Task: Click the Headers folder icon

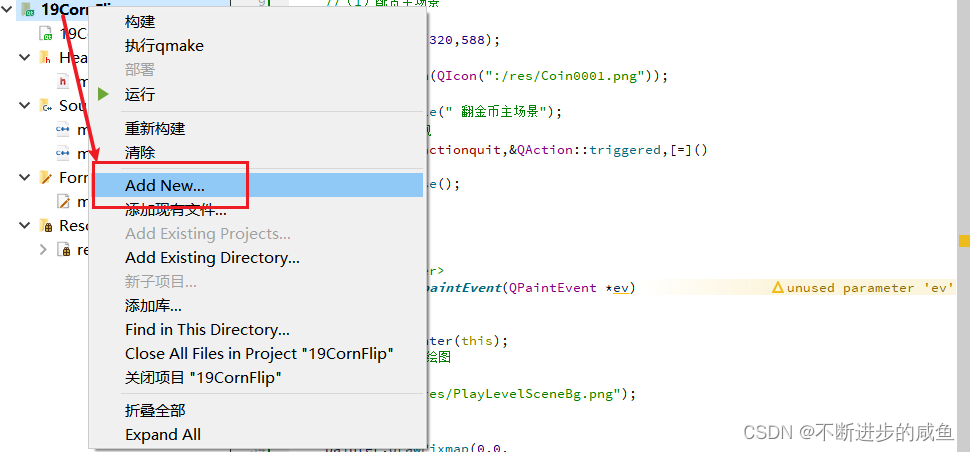Action: [x=45, y=58]
